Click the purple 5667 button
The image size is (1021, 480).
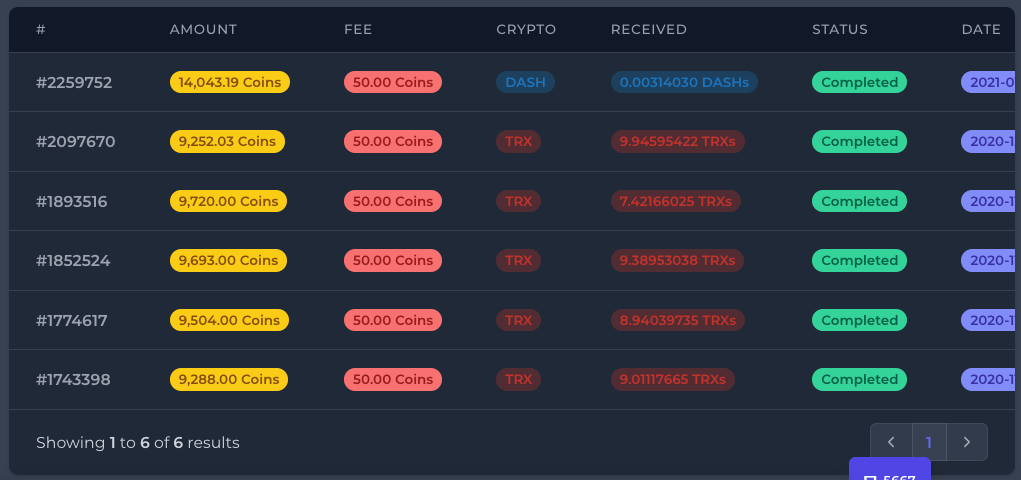click(x=889, y=472)
